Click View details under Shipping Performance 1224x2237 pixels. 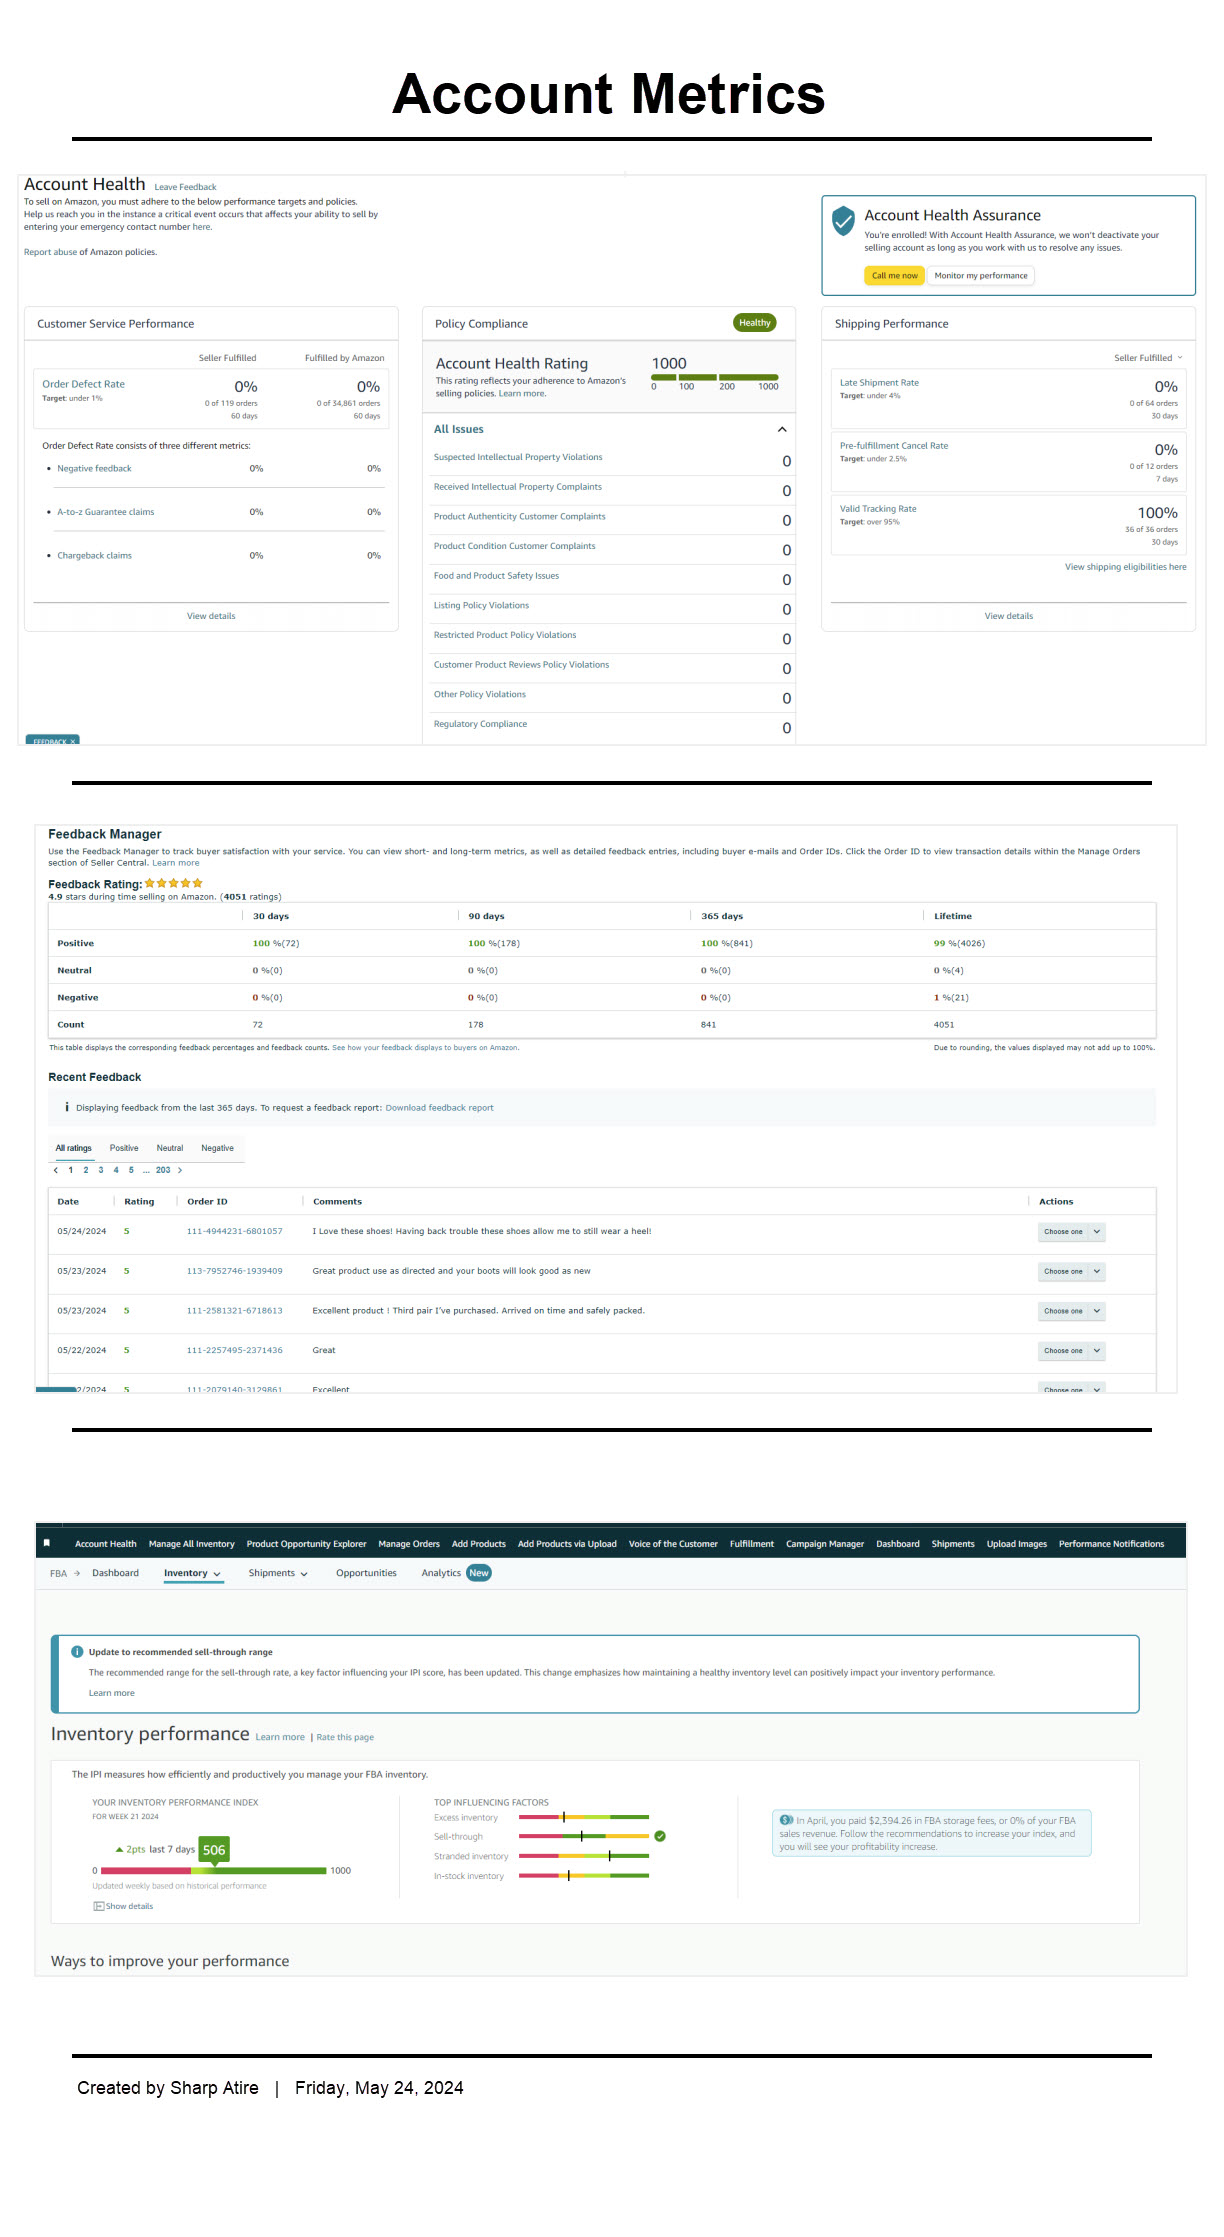pyautogui.click(x=1008, y=616)
